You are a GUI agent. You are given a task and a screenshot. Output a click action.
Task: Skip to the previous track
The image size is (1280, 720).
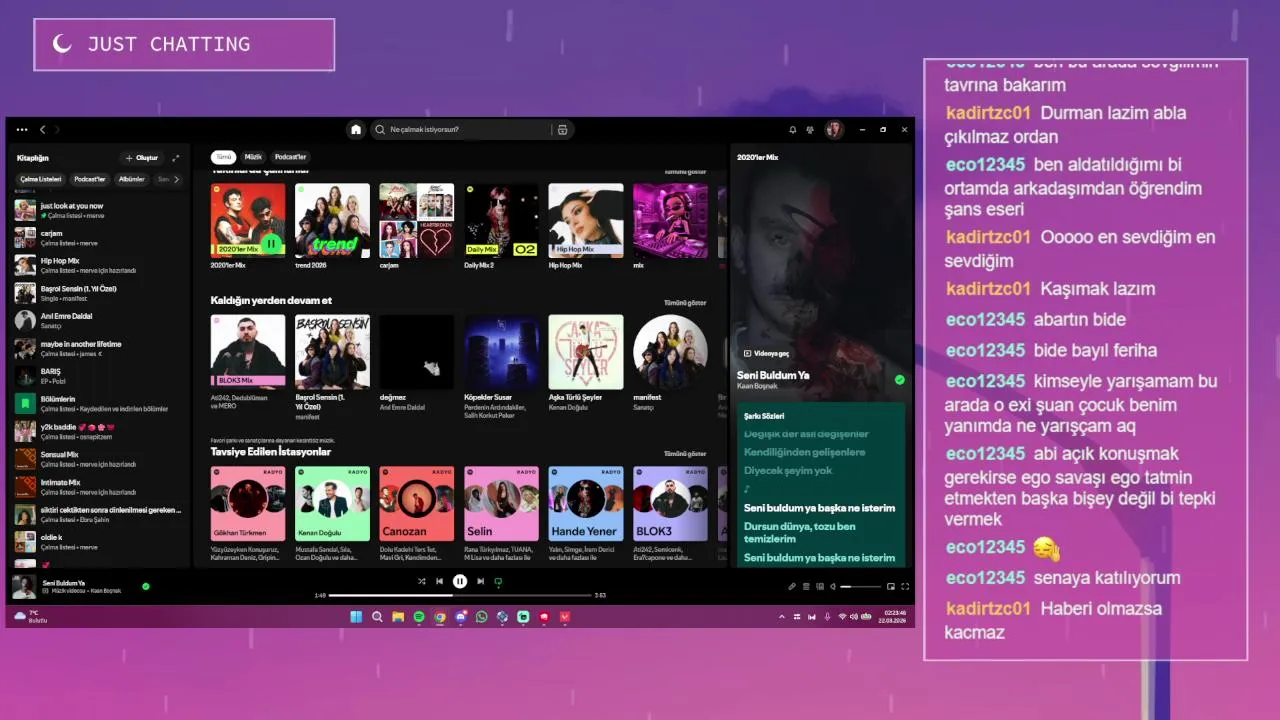(439, 581)
